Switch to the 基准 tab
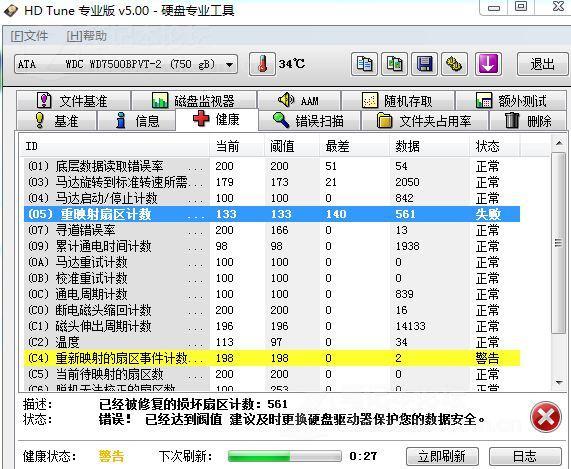The image size is (571, 469). tap(57, 121)
